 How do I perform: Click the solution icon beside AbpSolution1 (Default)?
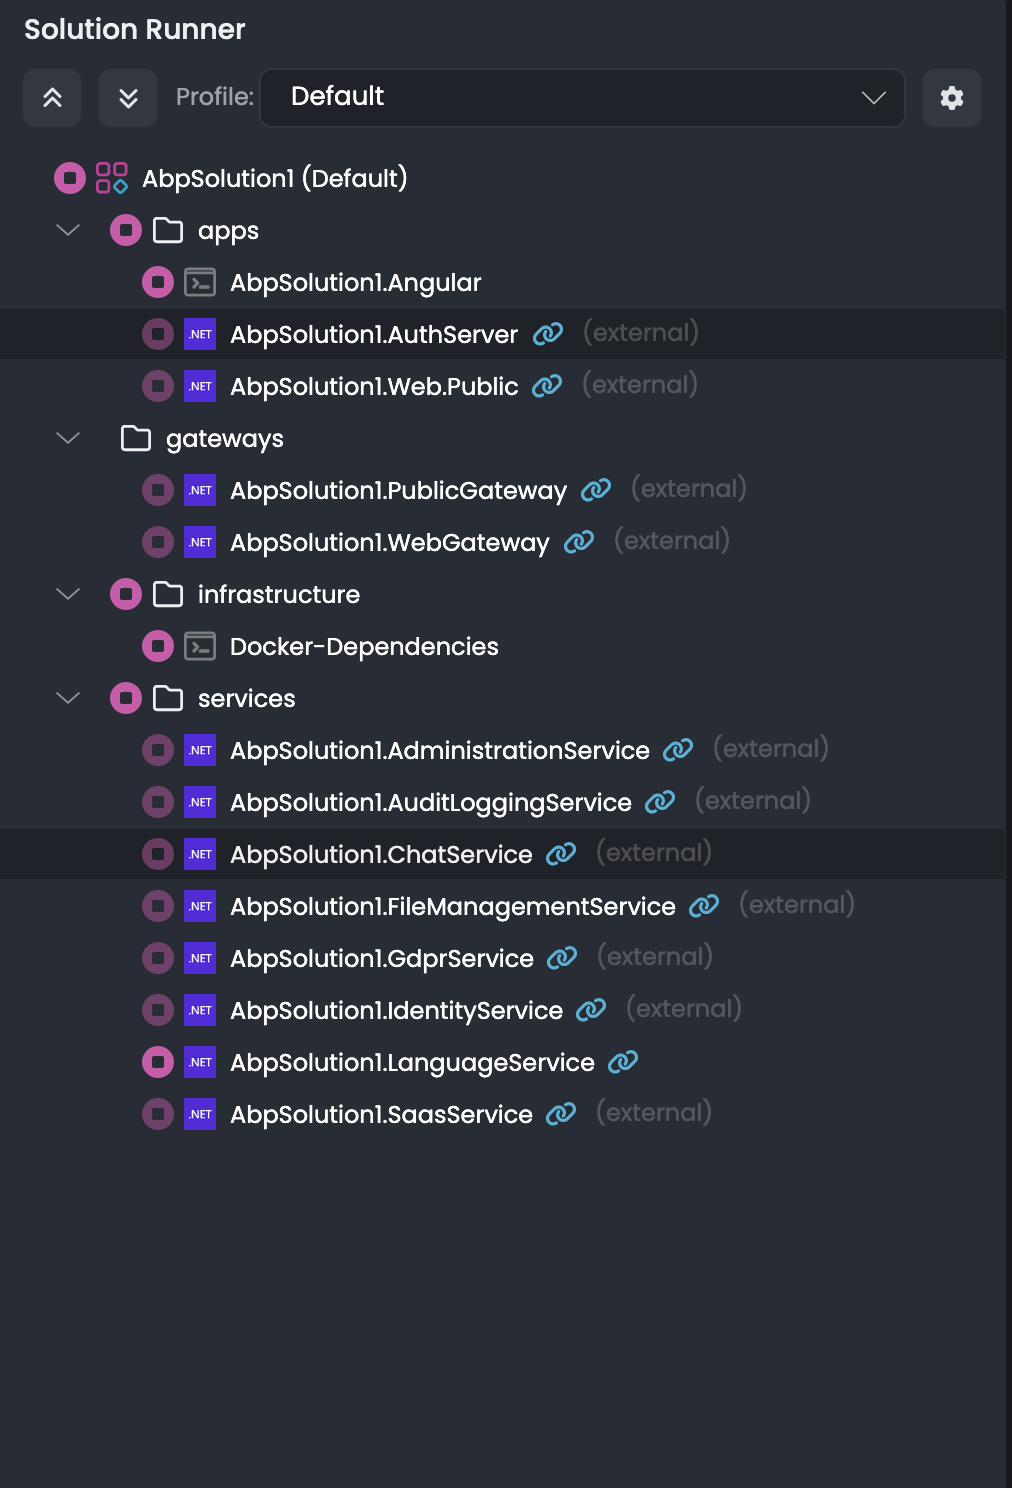click(111, 178)
